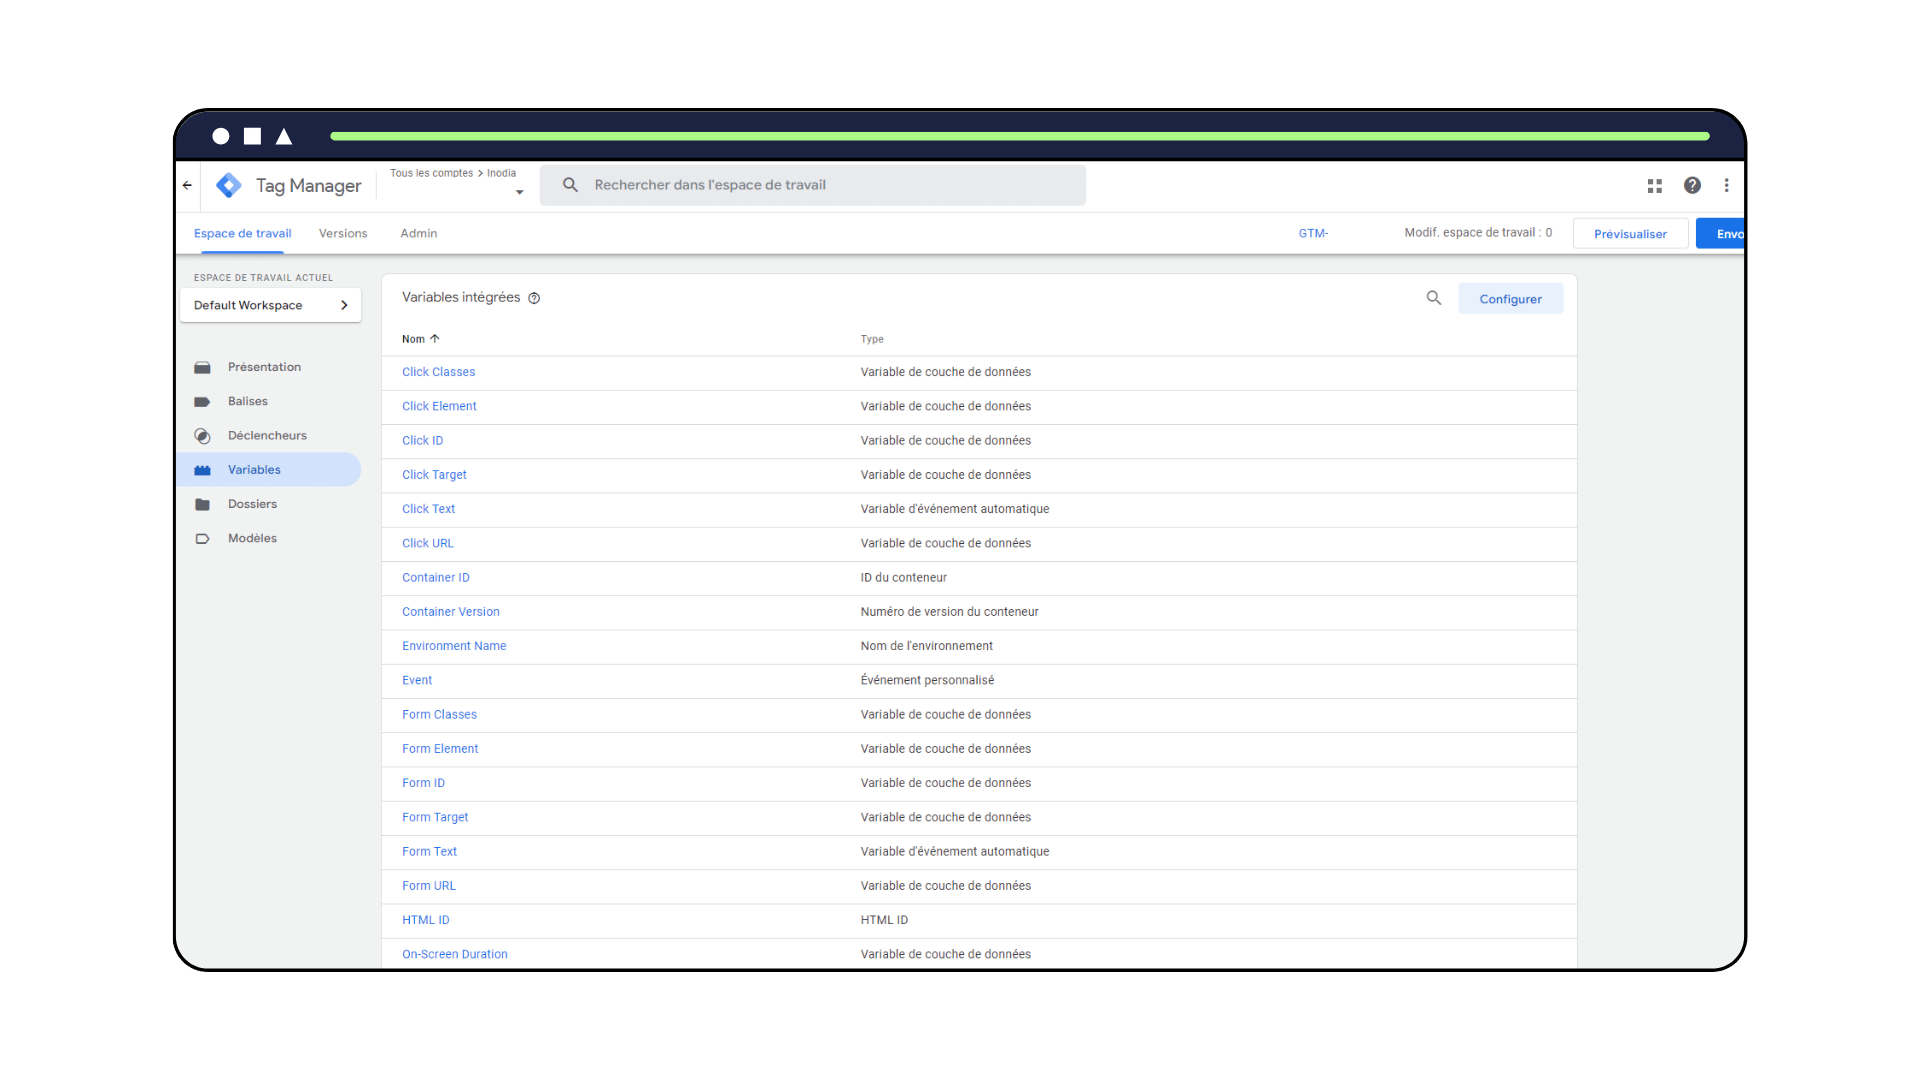Open the Admin tab

(x=419, y=233)
